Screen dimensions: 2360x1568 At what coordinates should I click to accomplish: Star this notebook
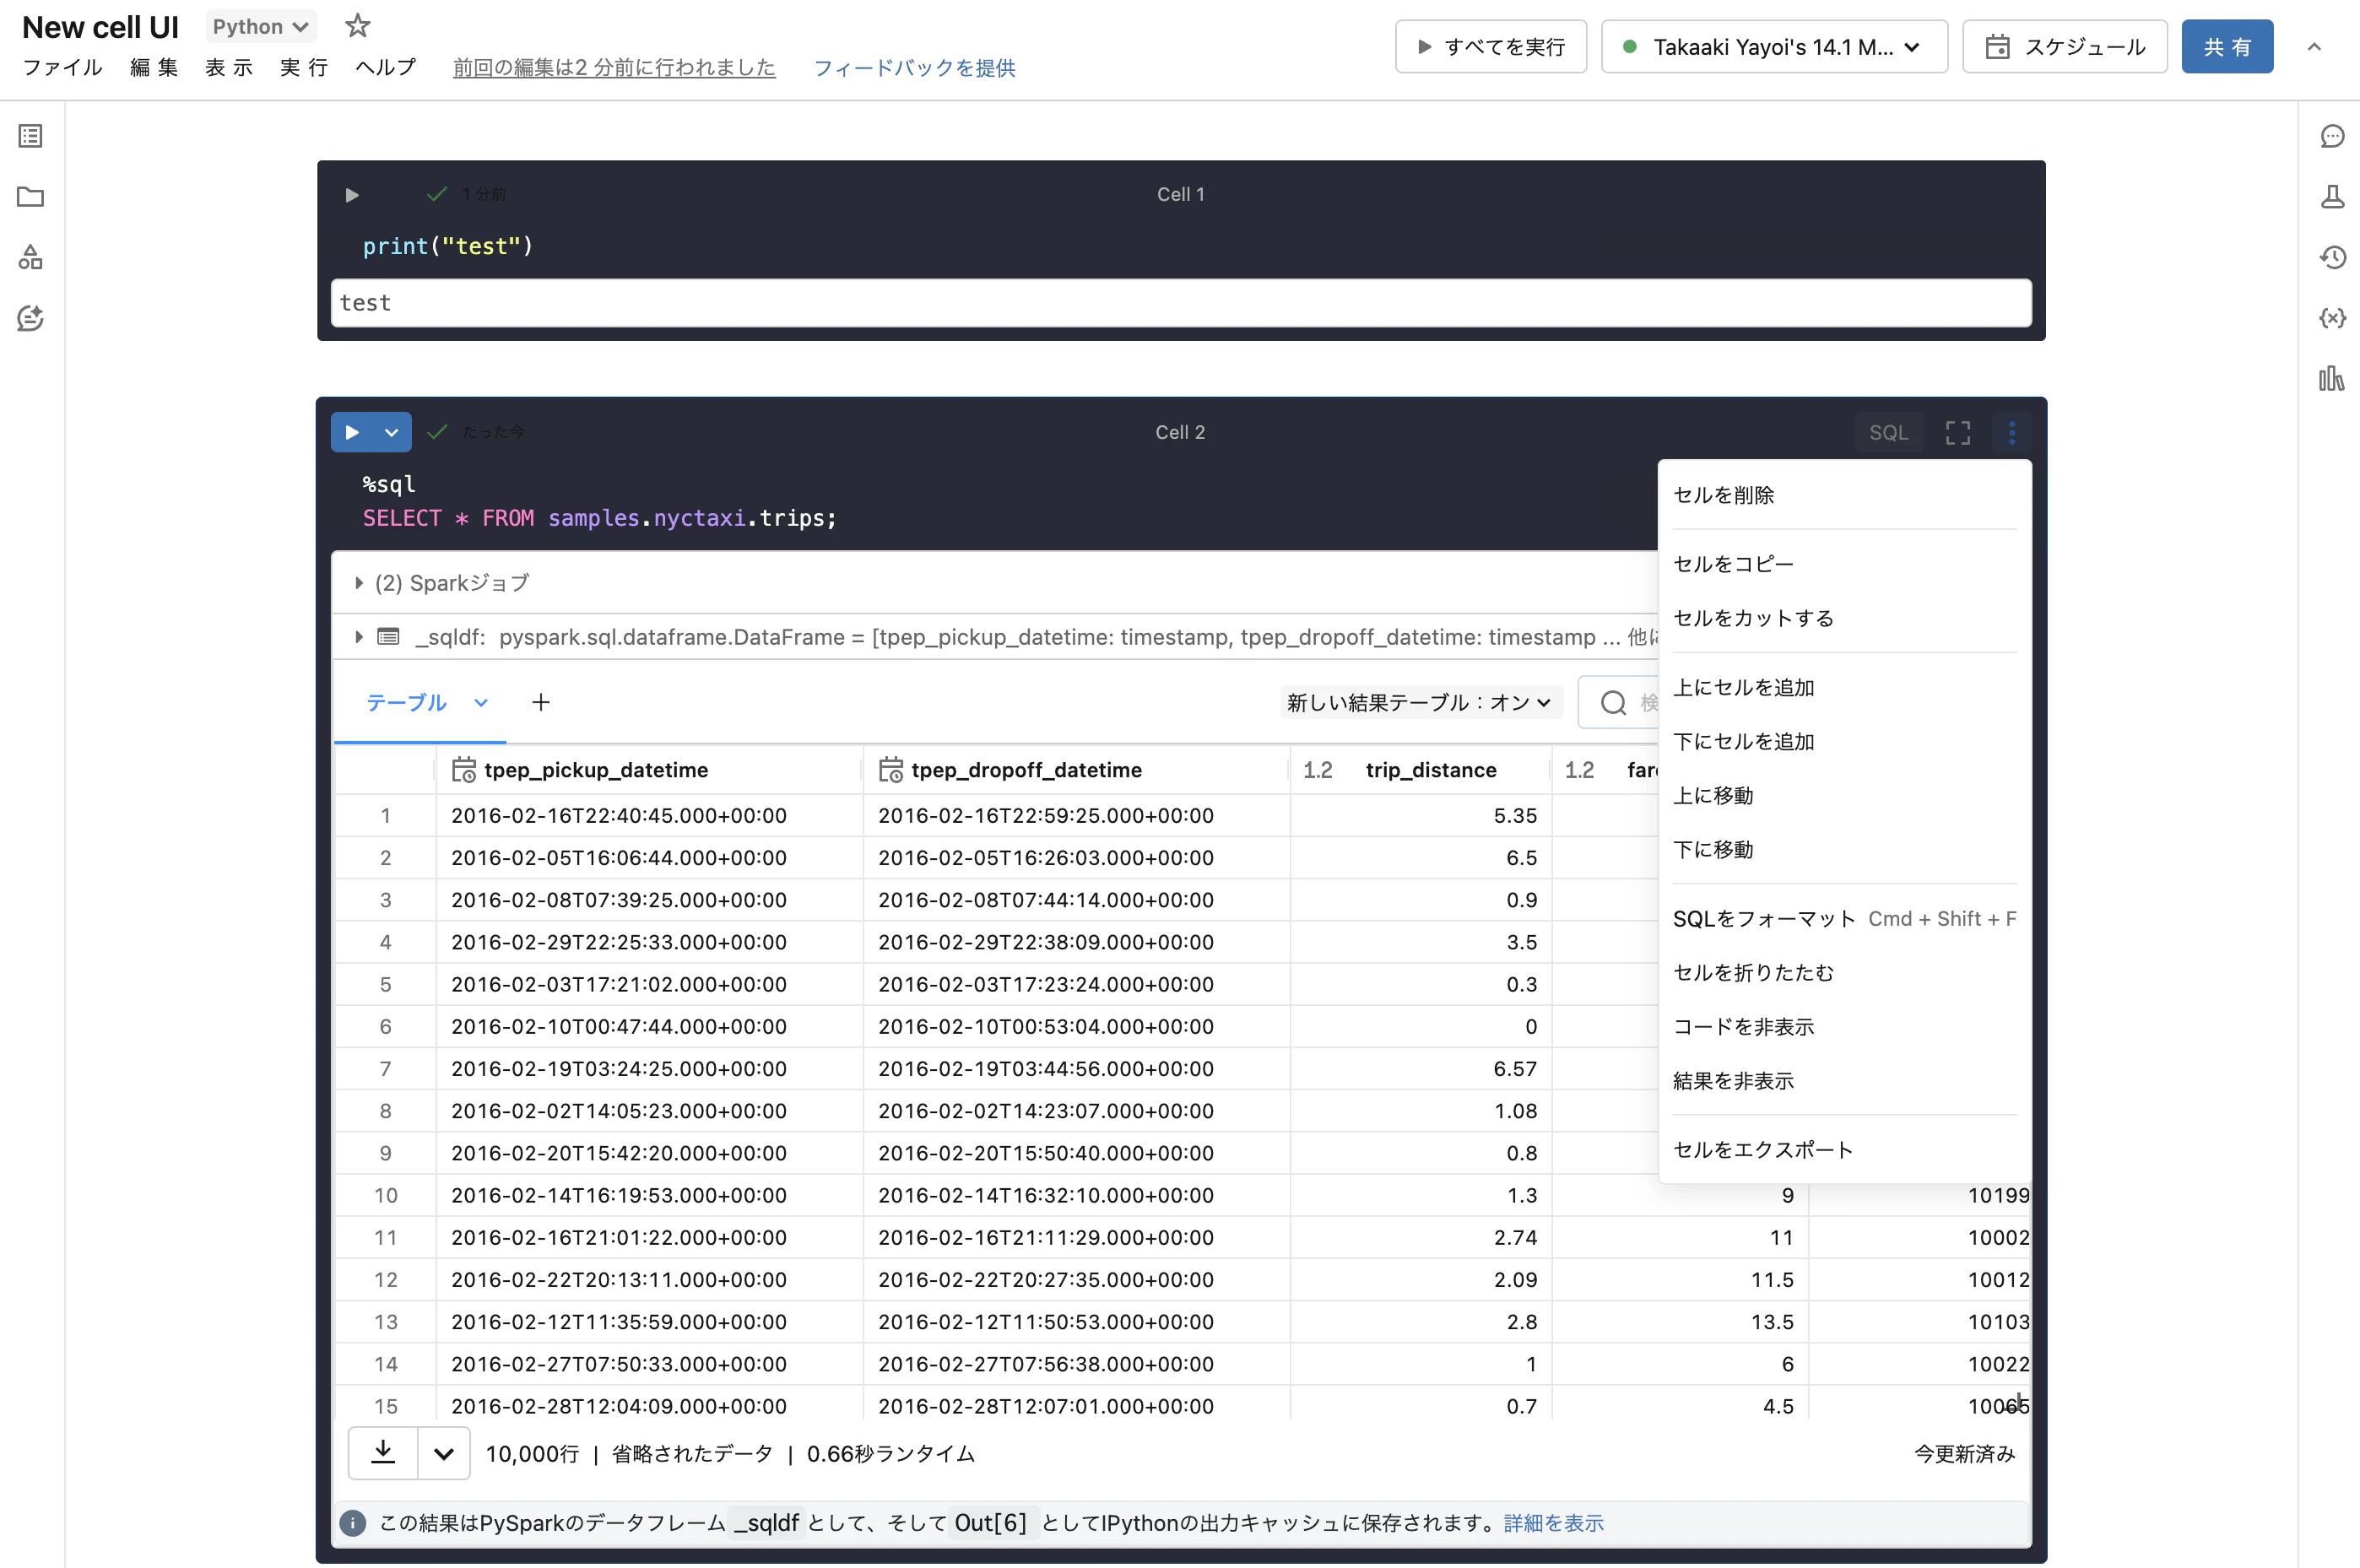coord(357,26)
